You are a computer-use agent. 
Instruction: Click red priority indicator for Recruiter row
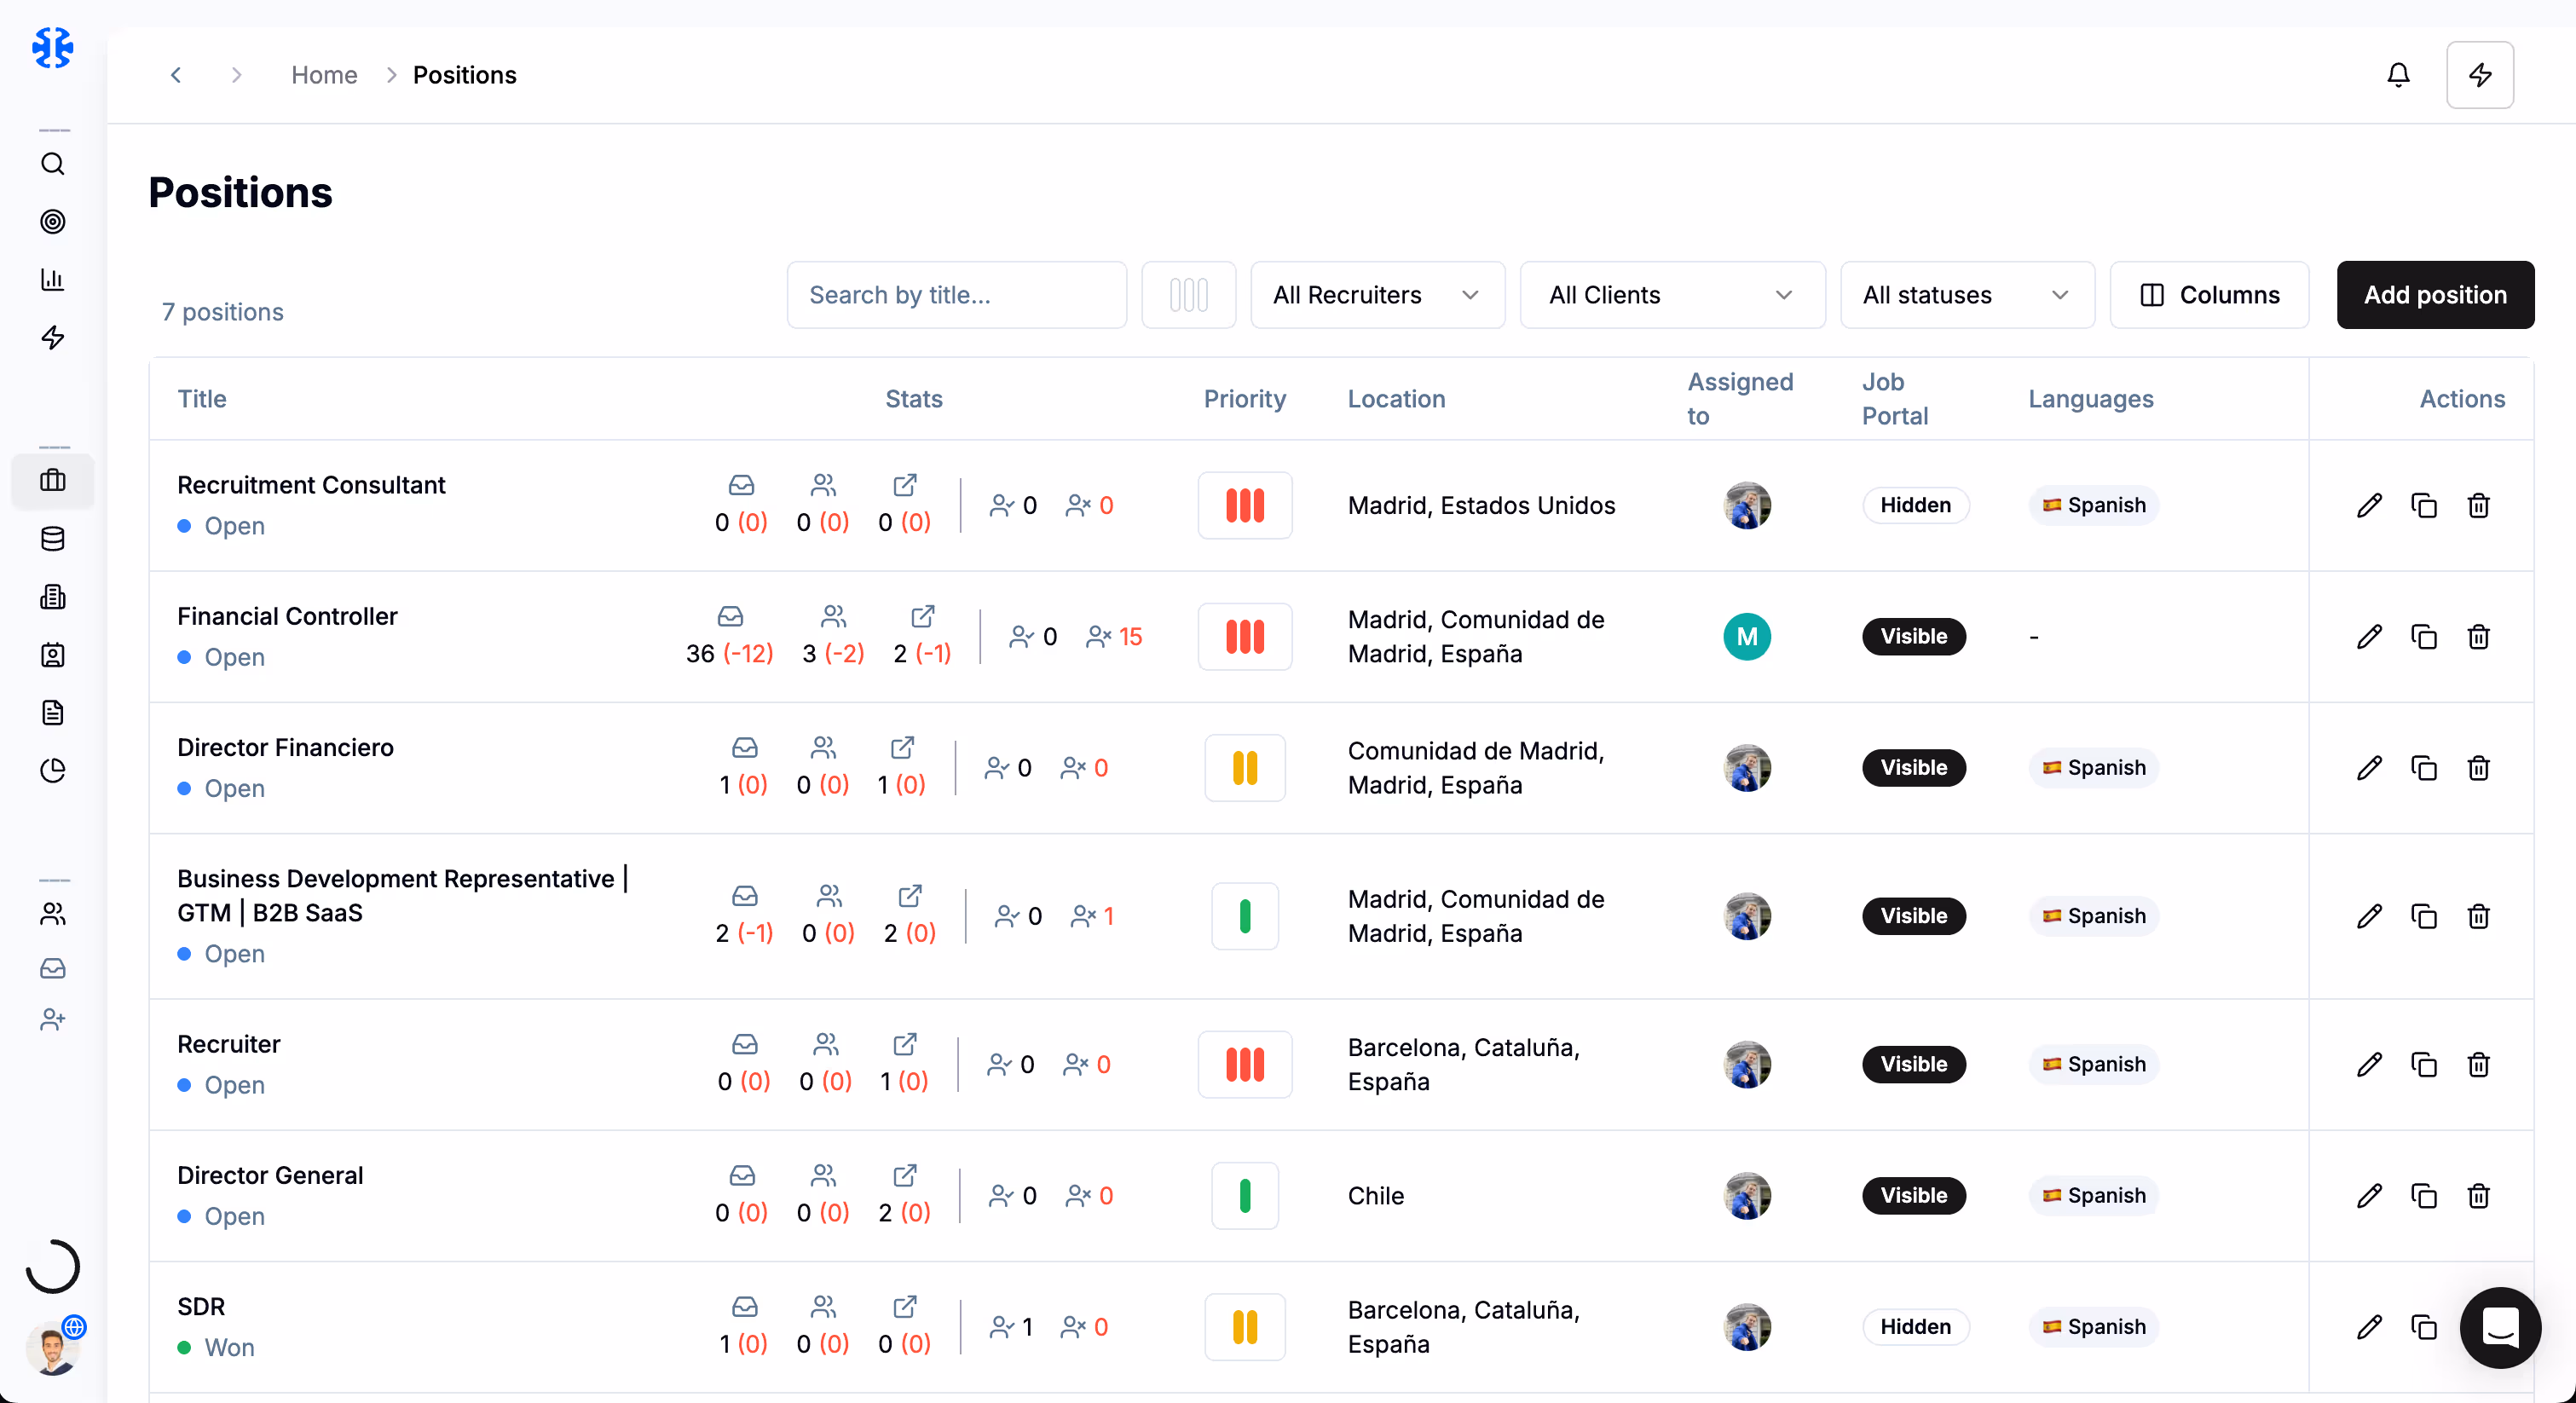1245,1065
